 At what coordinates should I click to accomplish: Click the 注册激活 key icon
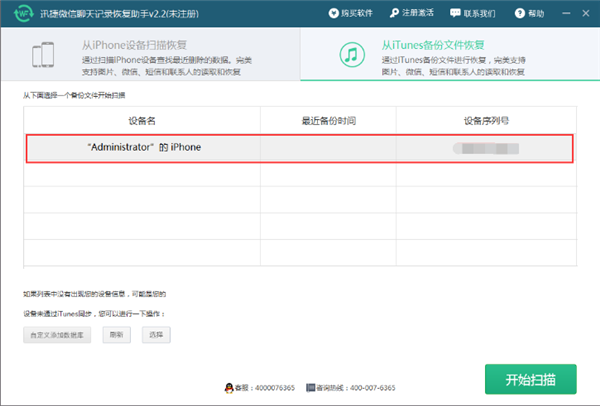coord(394,13)
